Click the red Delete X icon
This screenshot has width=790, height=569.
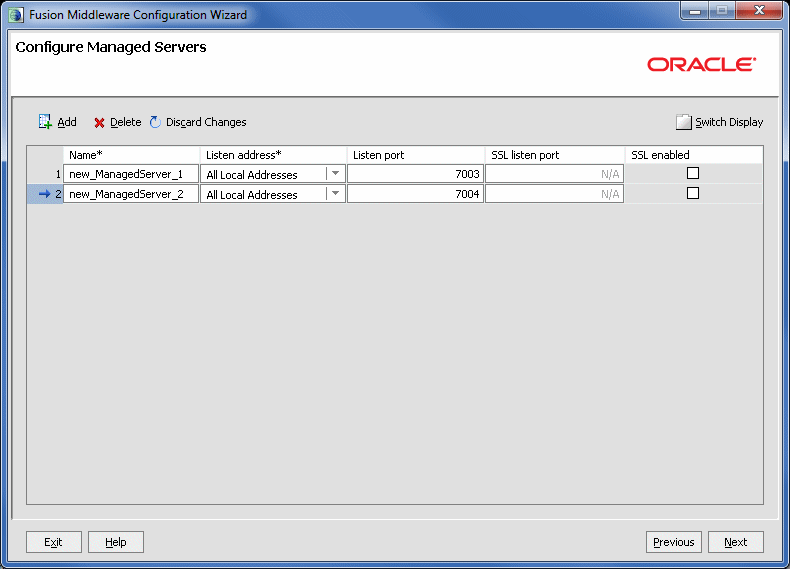[99, 122]
